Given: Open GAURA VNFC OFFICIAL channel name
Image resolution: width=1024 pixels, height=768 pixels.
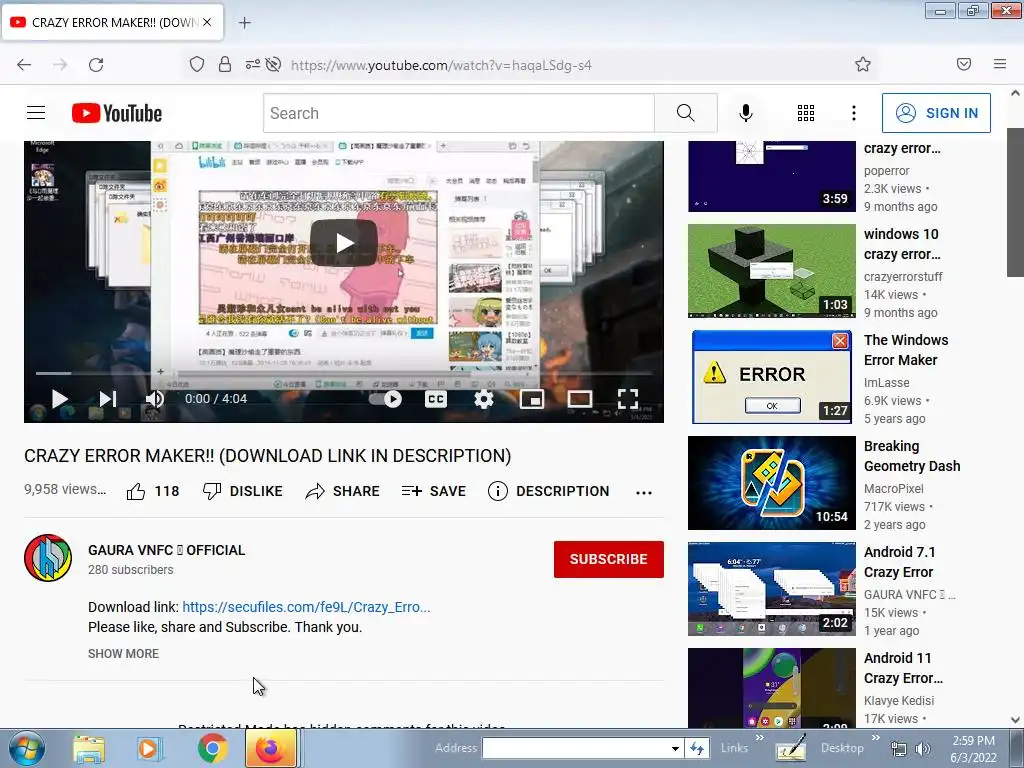Looking at the screenshot, I should (x=167, y=550).
